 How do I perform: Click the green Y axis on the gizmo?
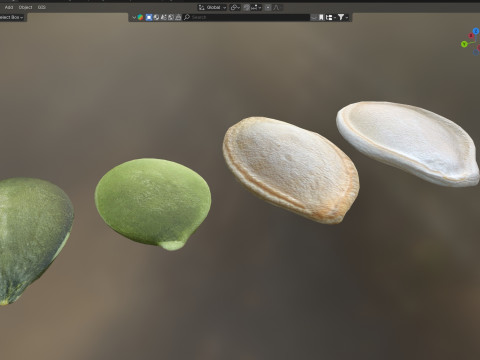pyautogui.click(x=464, y=44)
